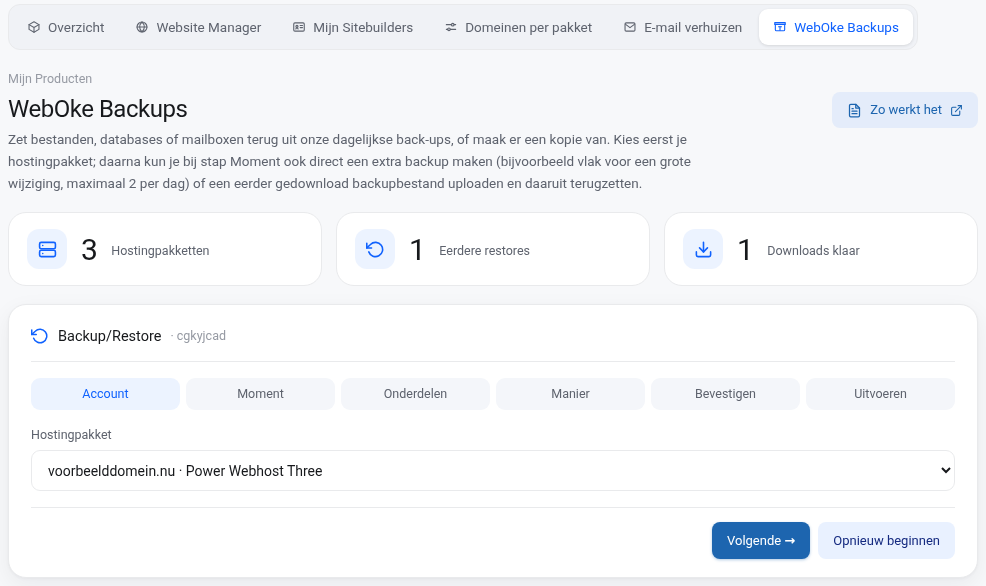986x586 pixels.
Task: Click the Downloads klaar label
Action: 813,251
